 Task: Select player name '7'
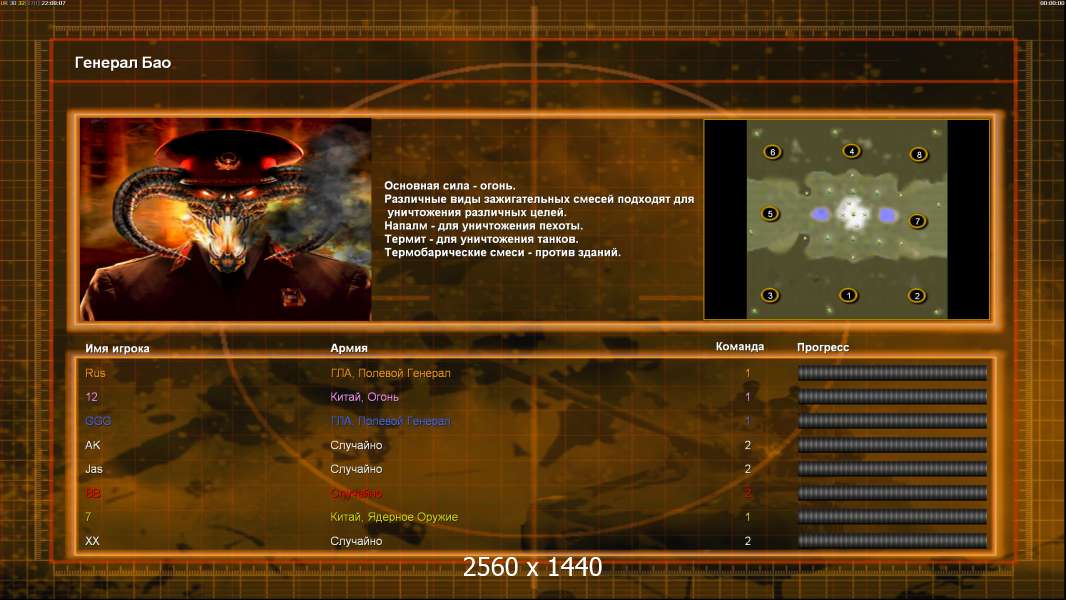[88, 517]
